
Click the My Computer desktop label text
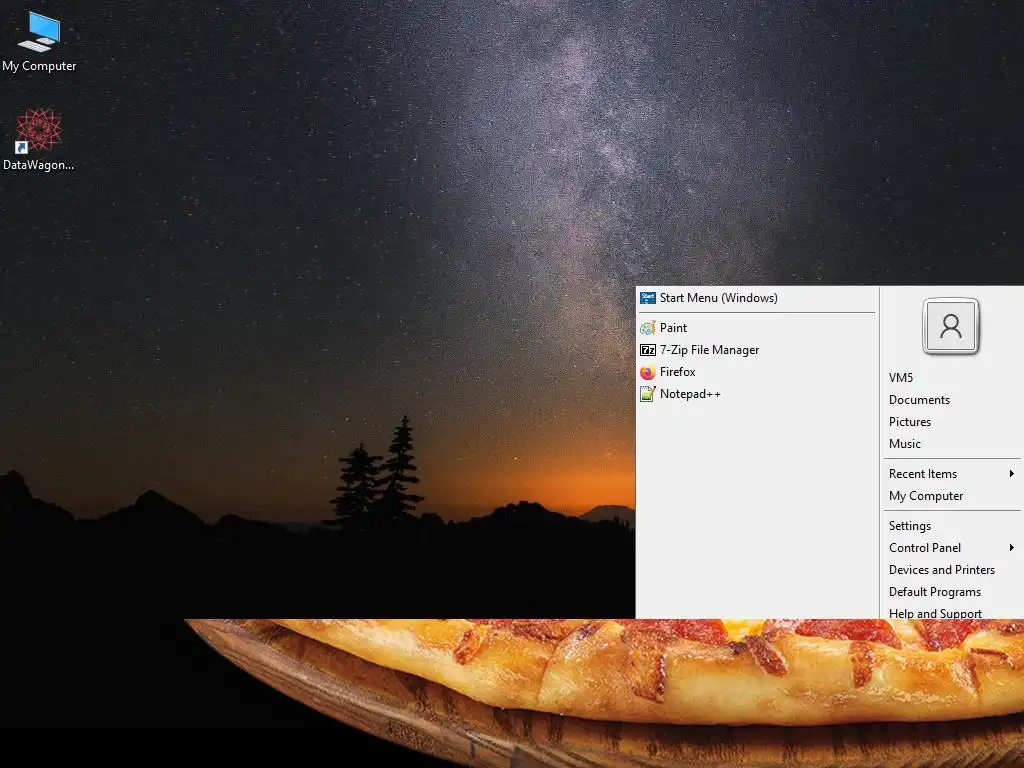tap(39, 66)
